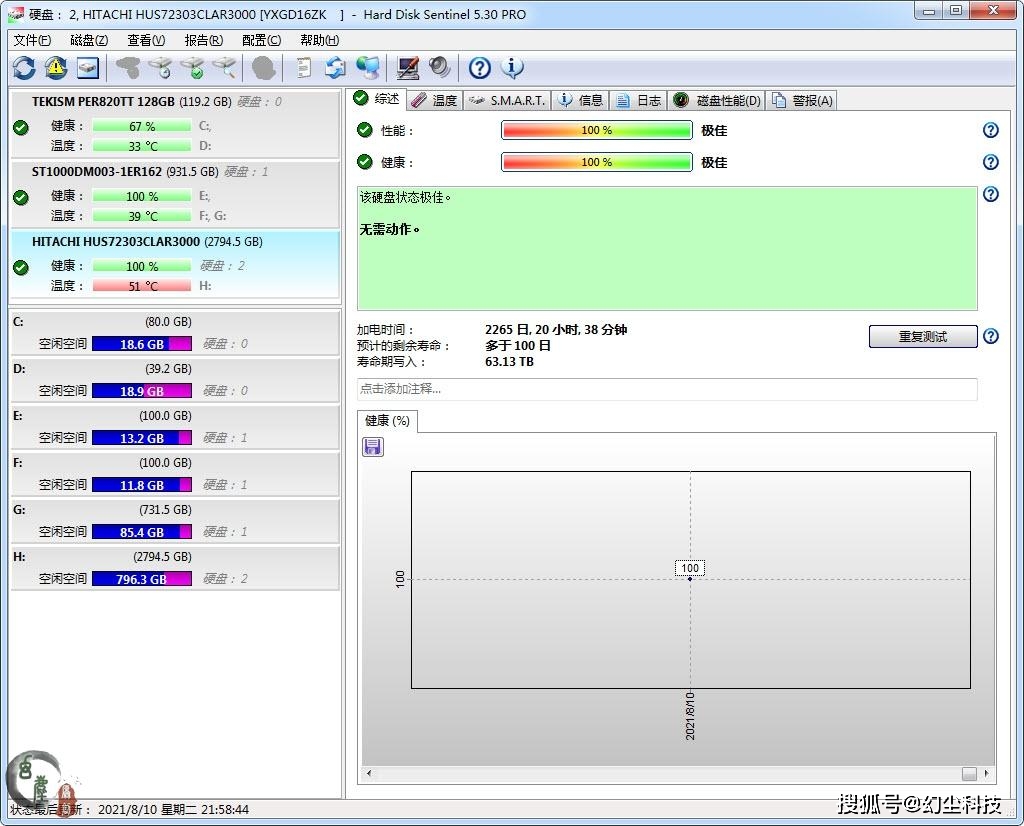This screenshot has width=1024, height=826.
Task: Click the refresh icon with yellow warning triangle
Action: coord(56,68)
